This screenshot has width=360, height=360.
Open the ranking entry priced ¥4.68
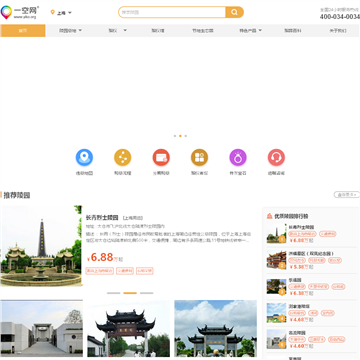pos(311,313)
